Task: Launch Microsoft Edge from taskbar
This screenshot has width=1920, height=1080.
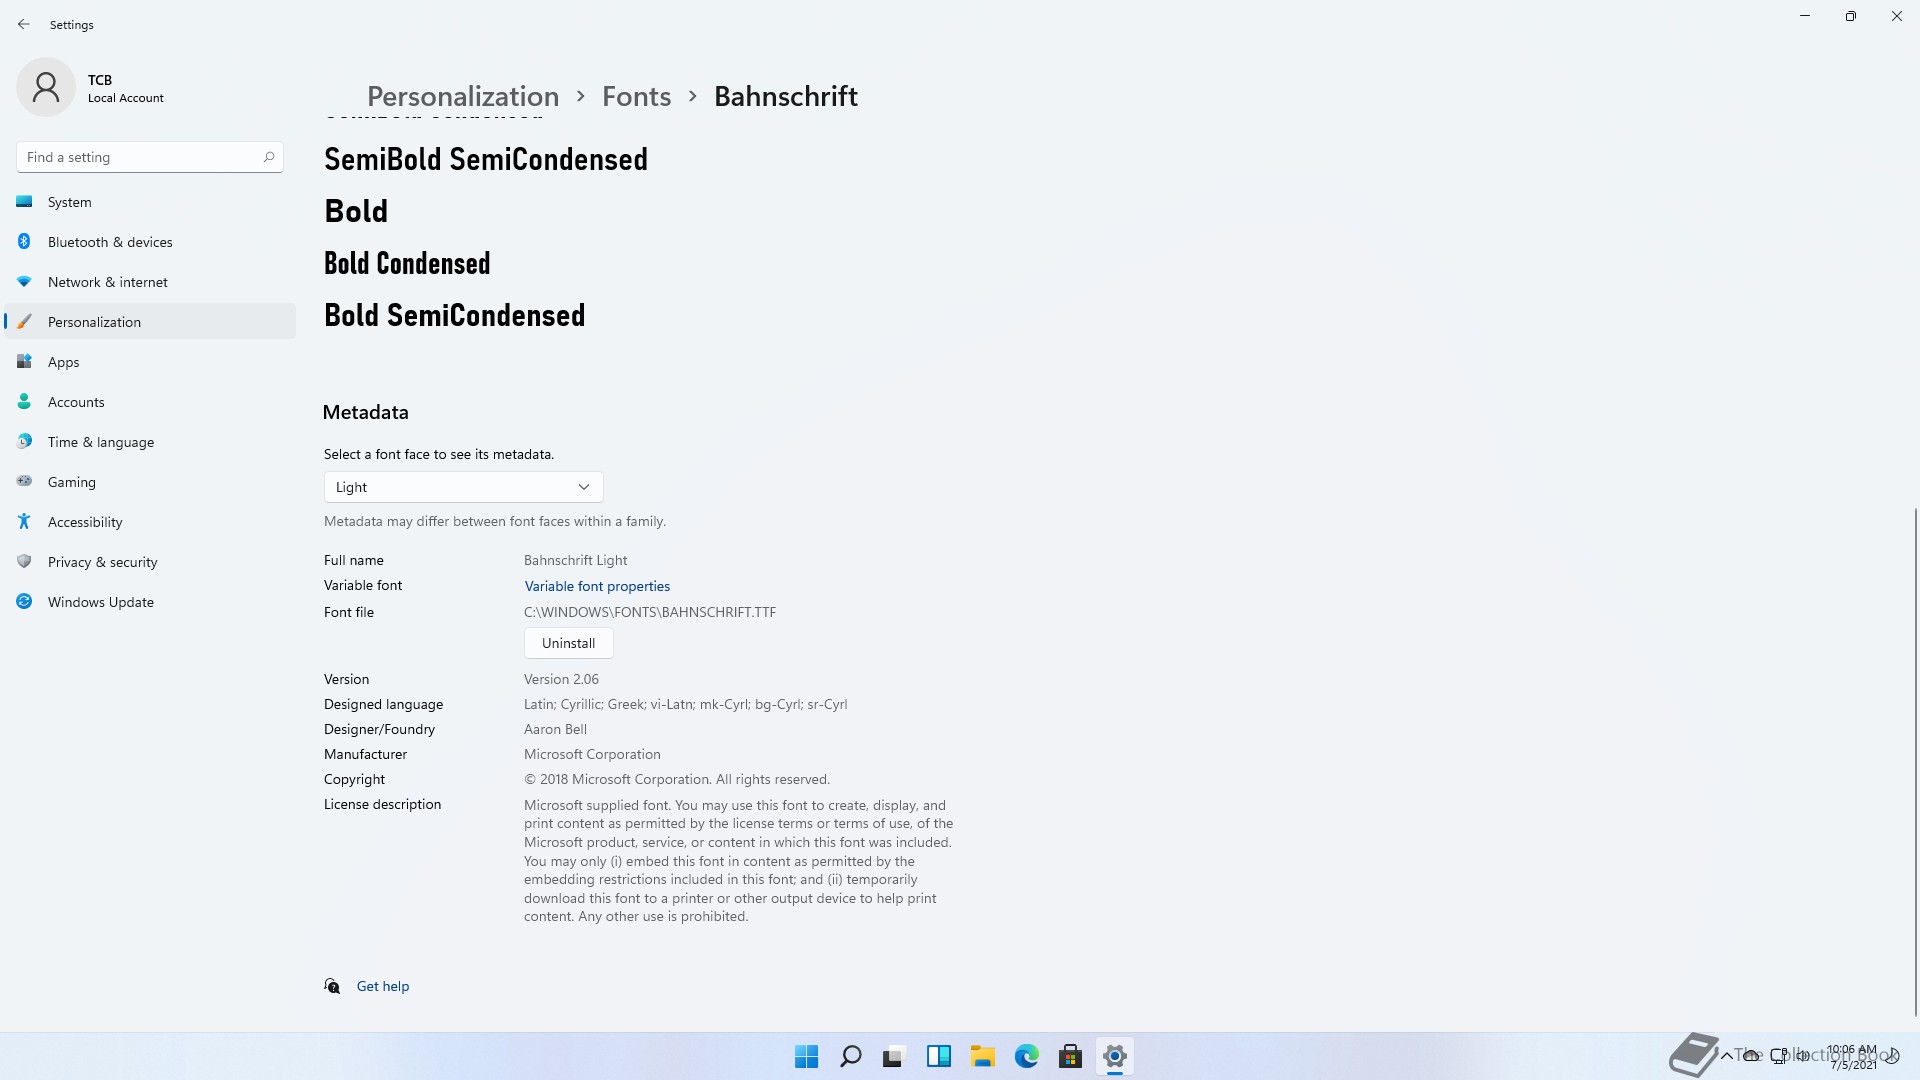Action: tap(1027, 1056)
